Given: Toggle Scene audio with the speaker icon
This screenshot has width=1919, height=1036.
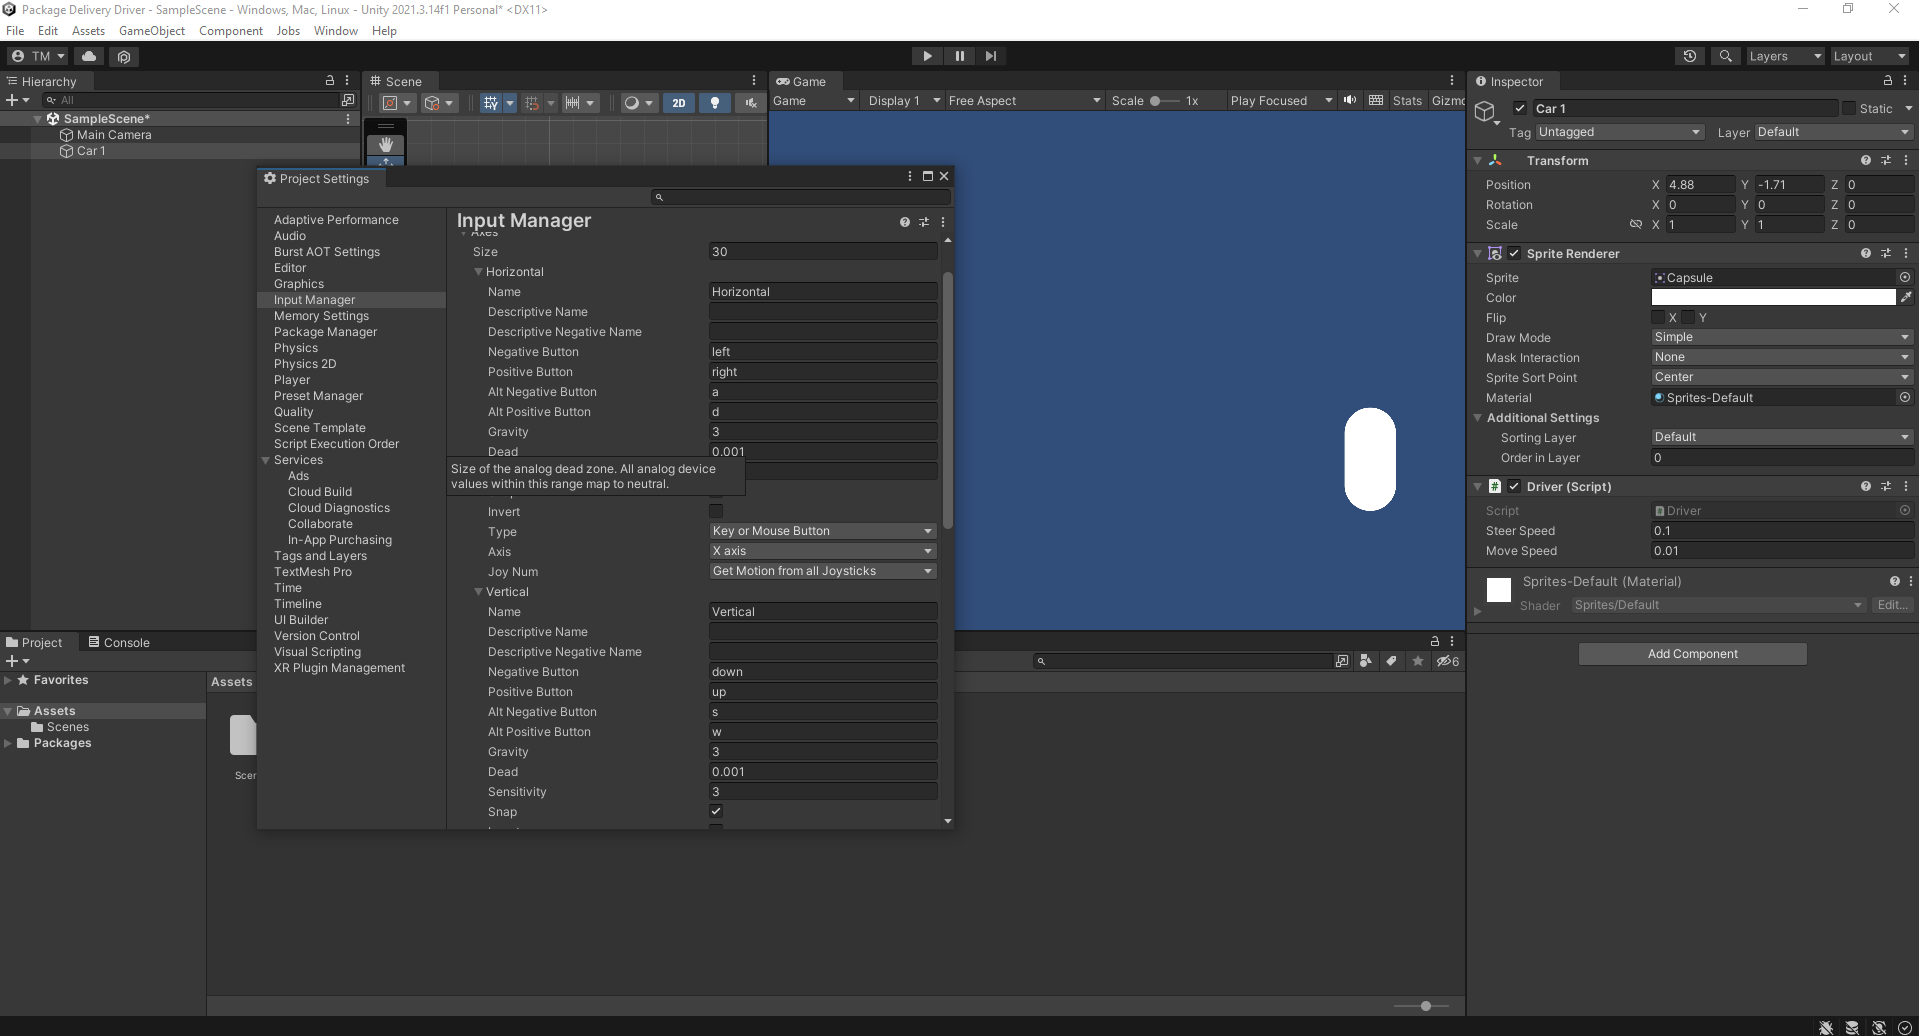Looking at the screenshot, I should [x=750, y=103].
